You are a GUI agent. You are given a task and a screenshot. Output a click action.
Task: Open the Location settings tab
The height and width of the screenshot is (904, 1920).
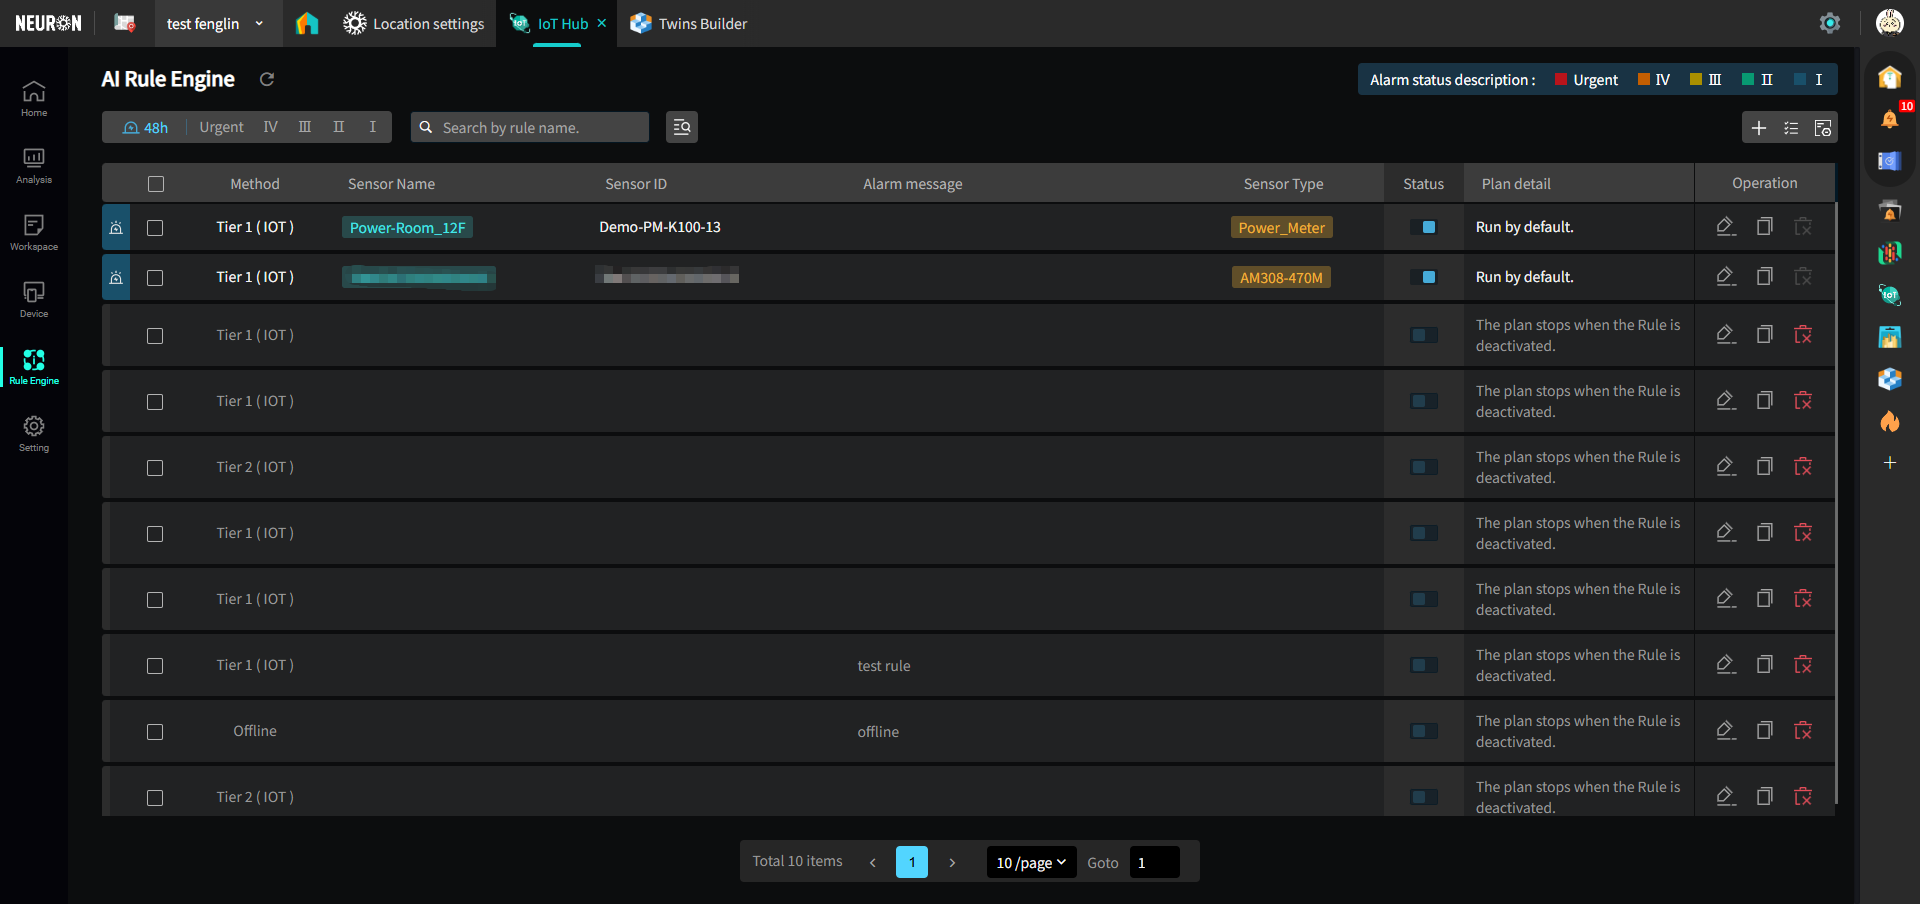(x=414, y=24)
